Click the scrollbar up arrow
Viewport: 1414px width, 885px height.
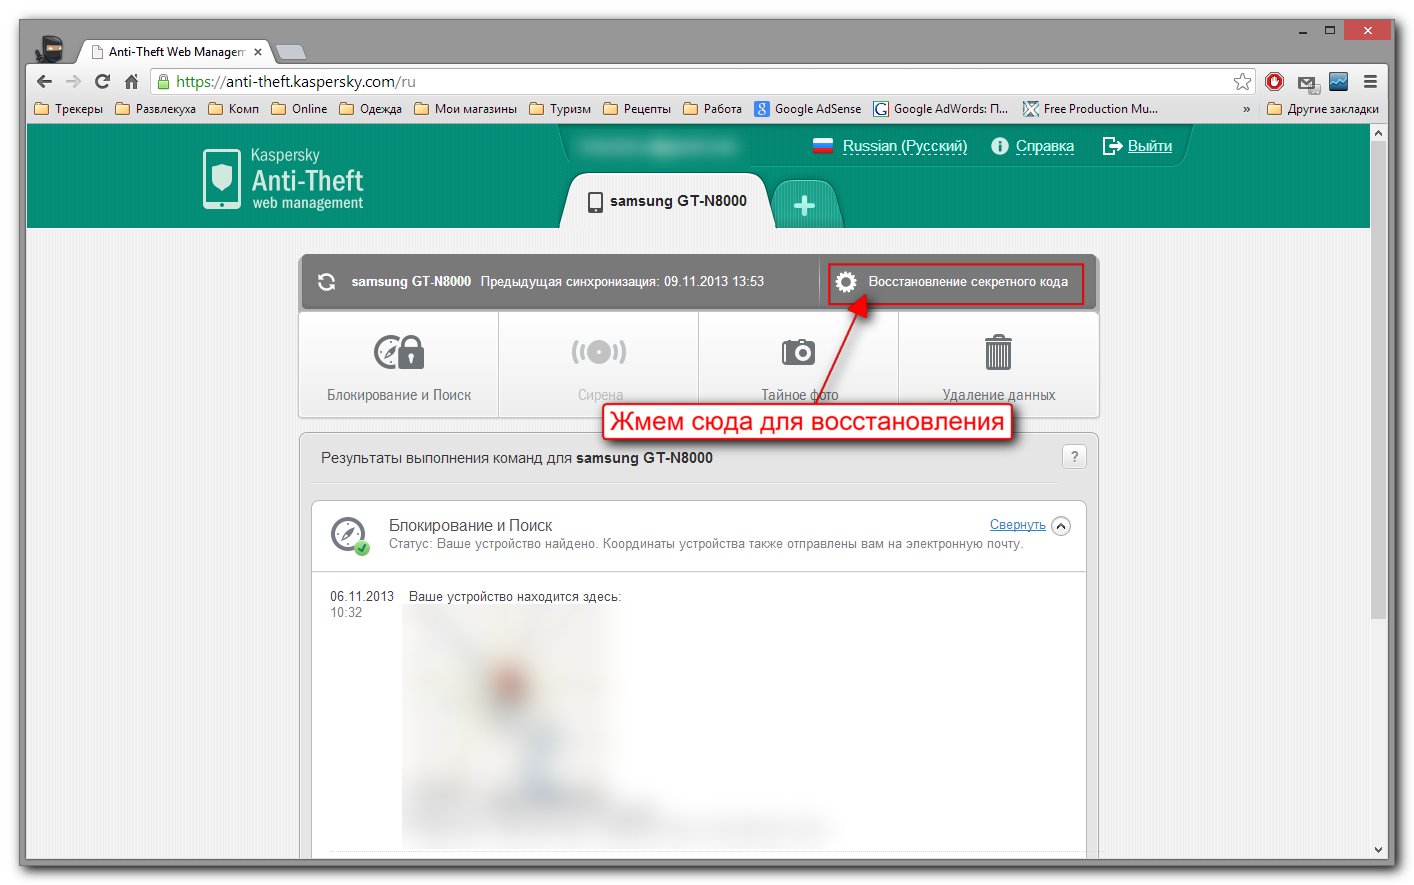point(1378,133)
